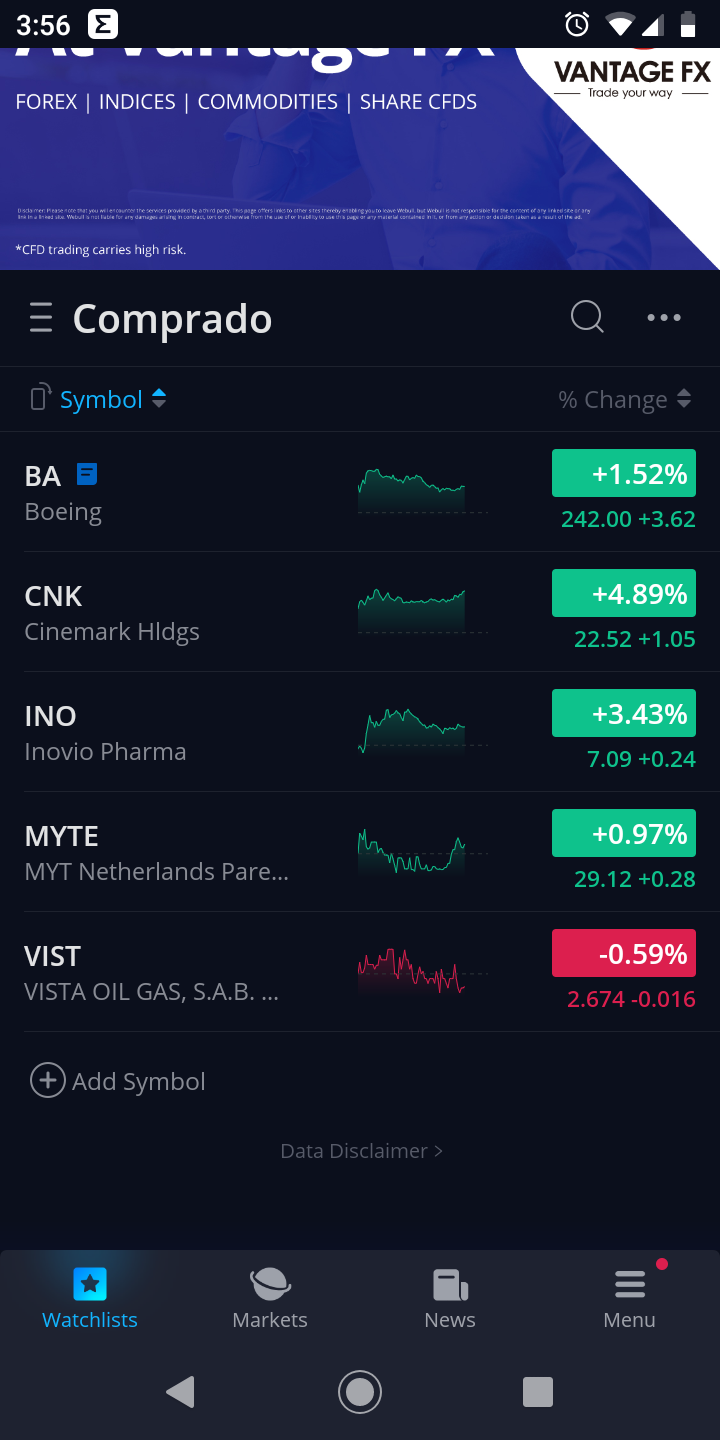
Task: Open the watchlist hamburger menu icon
Action: [41, 318]
